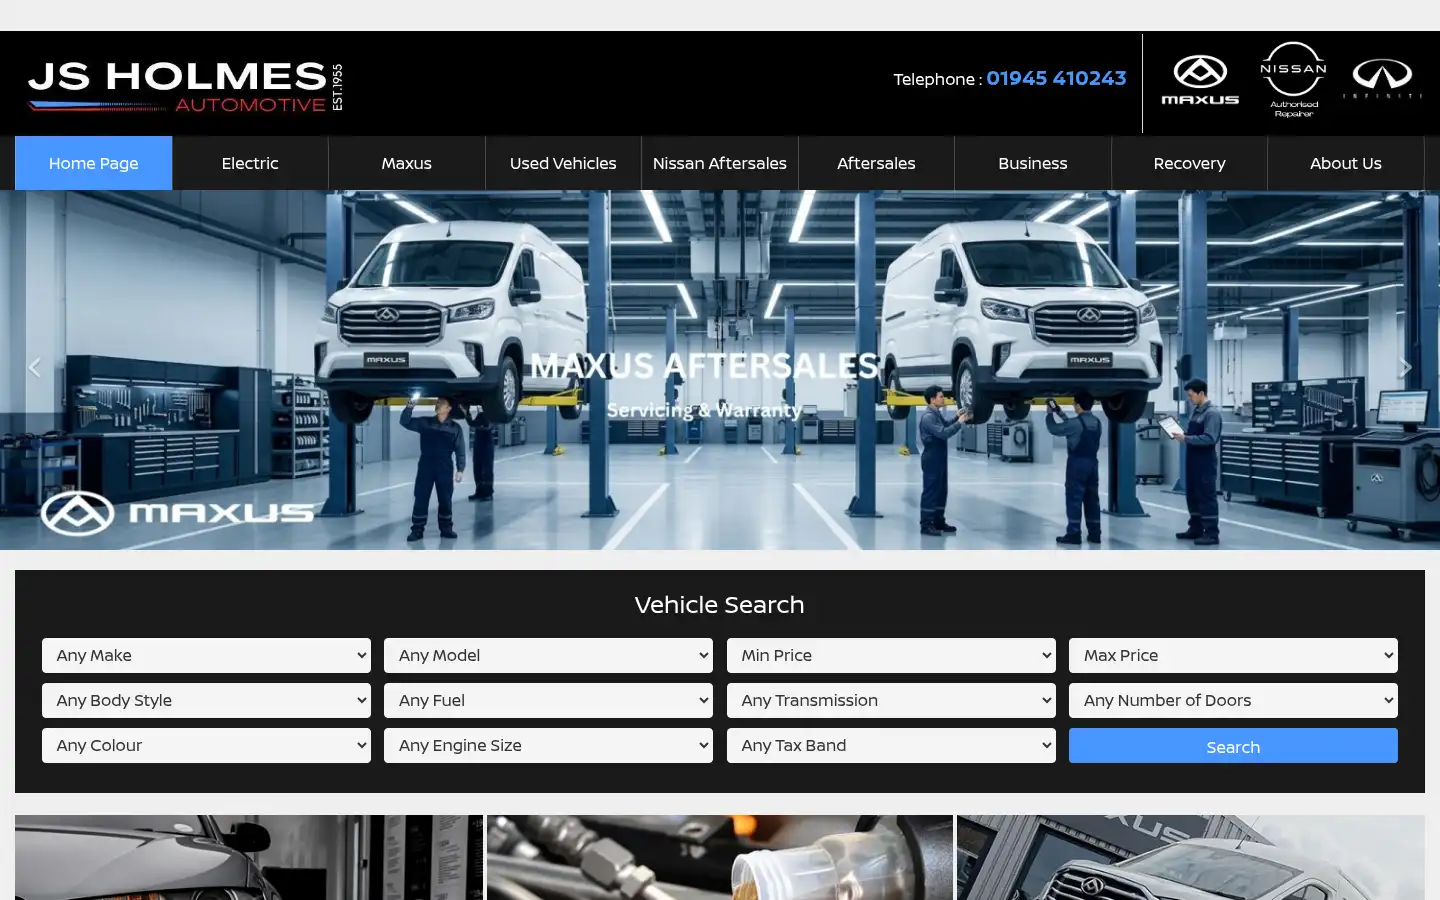
Task: Open Any Number of Doors dropdown
Action: click(1233, 701)
